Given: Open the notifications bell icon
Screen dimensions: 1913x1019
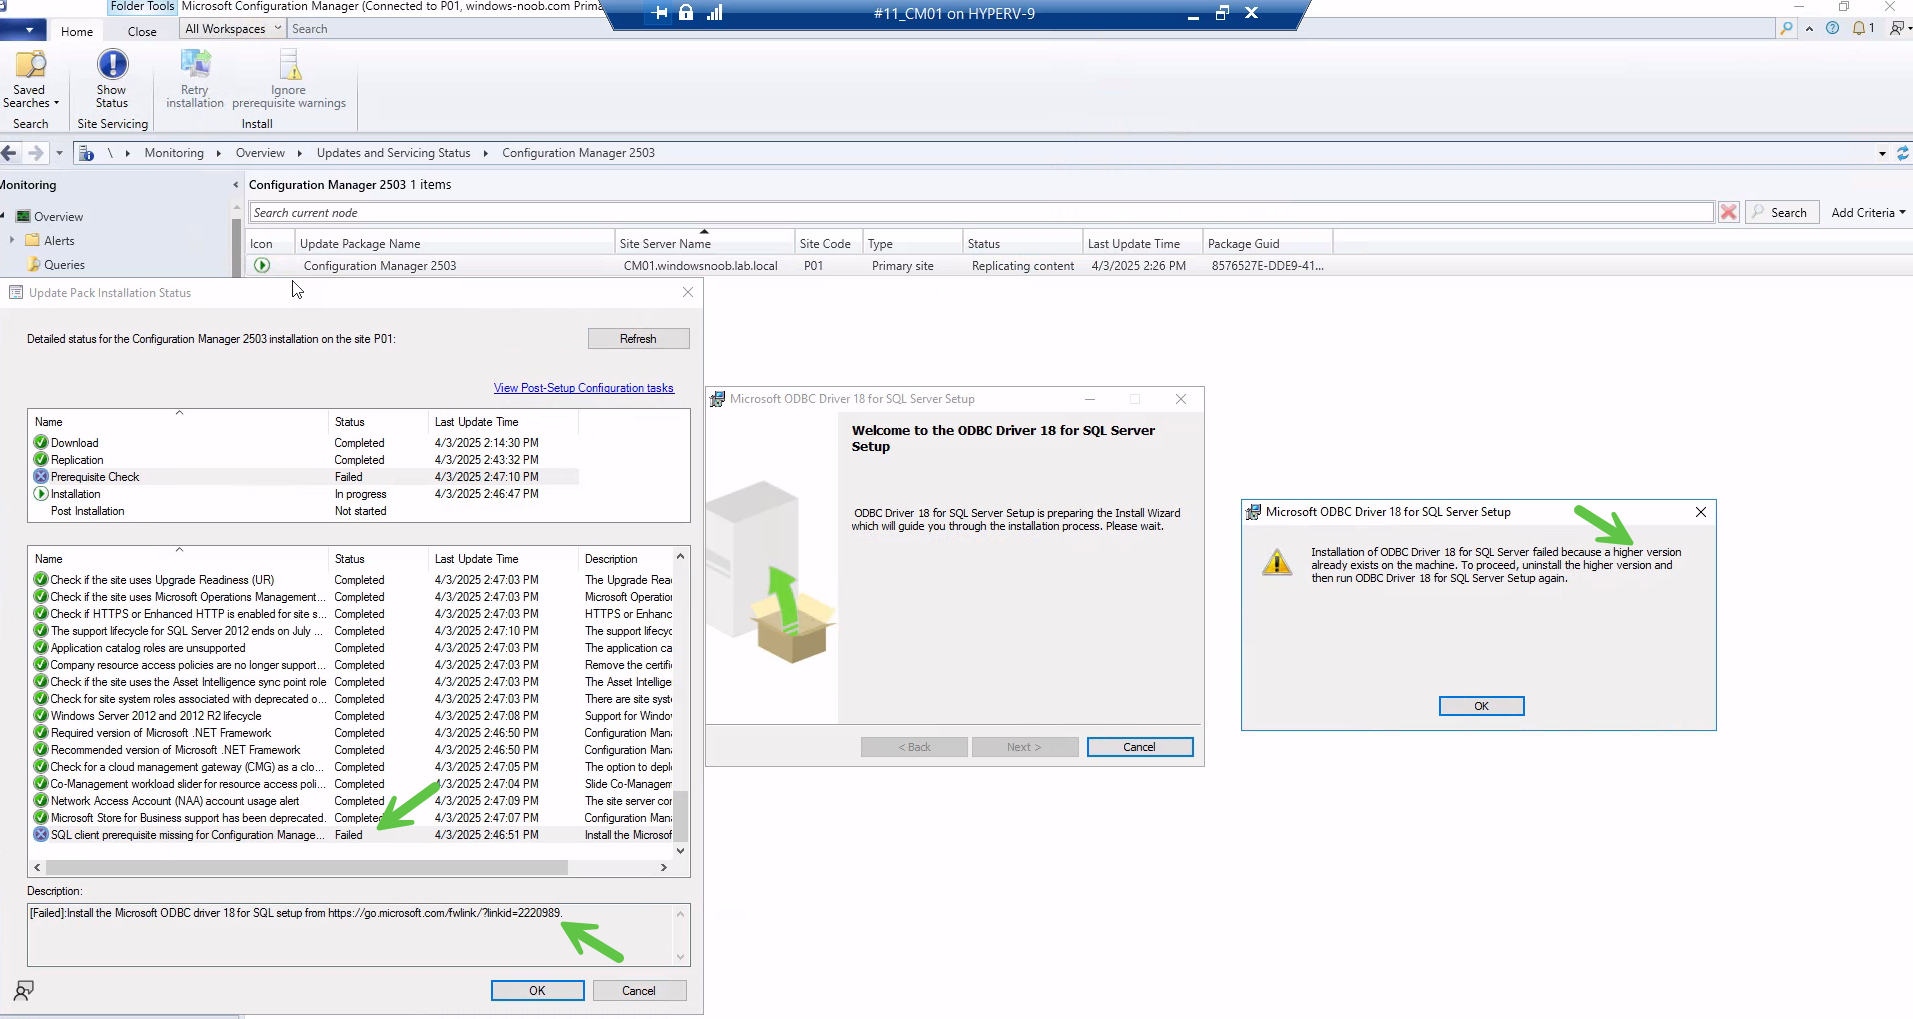Looking at the screenshot, I should (1859, 28).
